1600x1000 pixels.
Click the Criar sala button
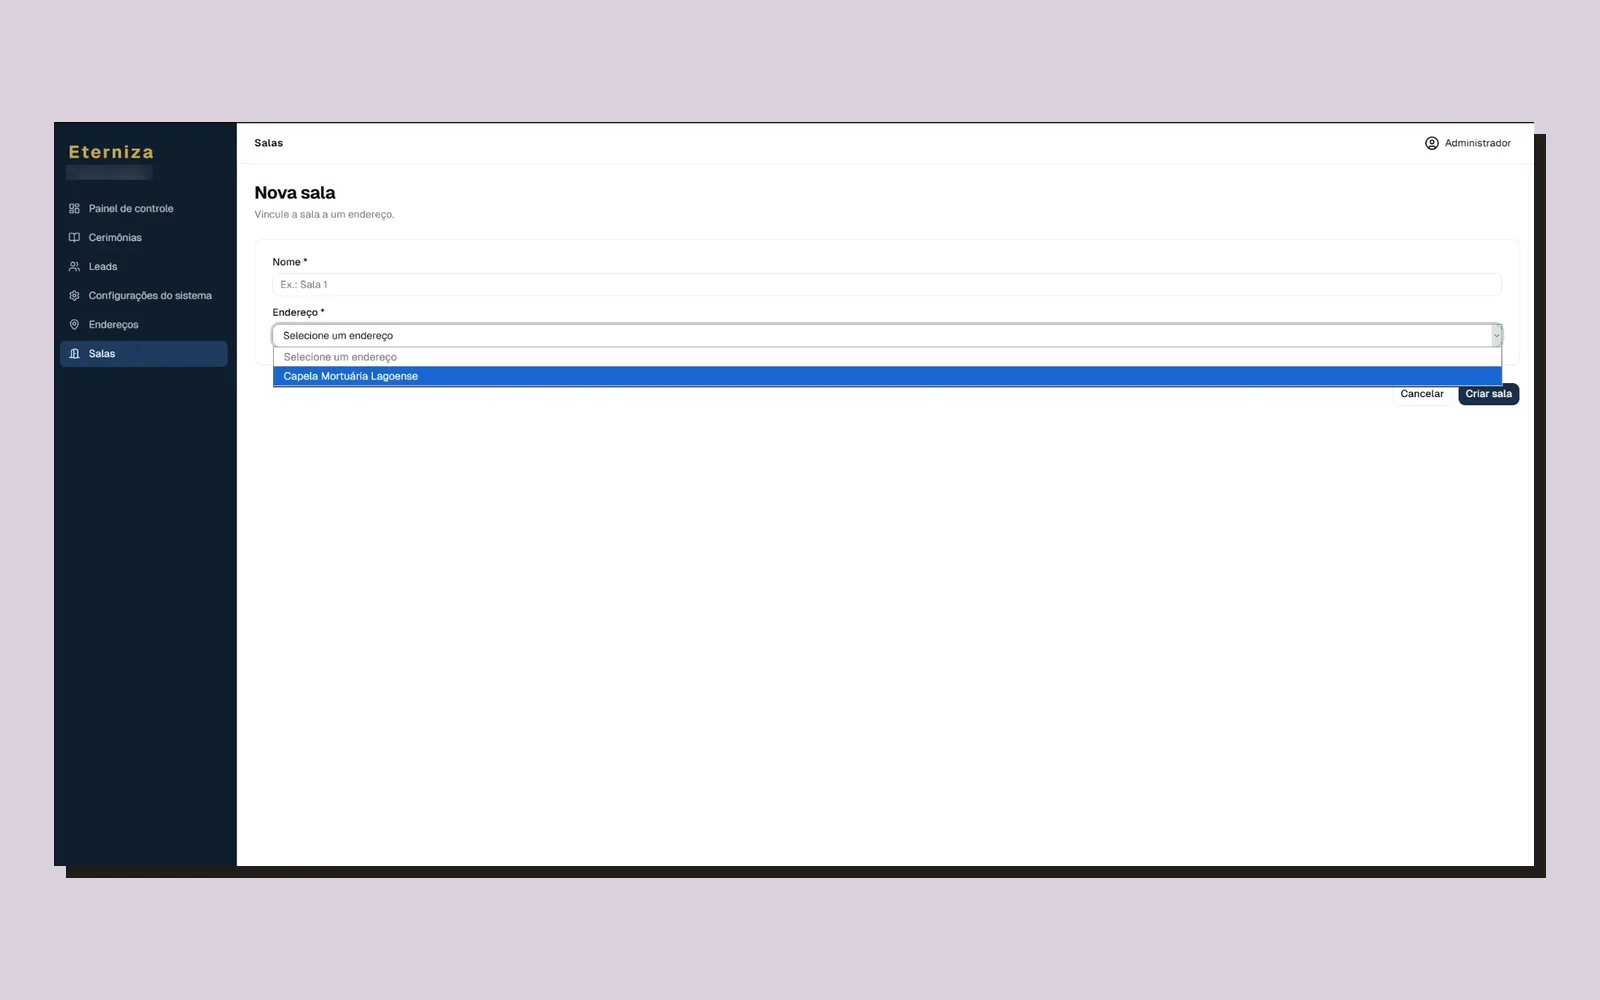pyautogui.click(x=1488, y=394)
